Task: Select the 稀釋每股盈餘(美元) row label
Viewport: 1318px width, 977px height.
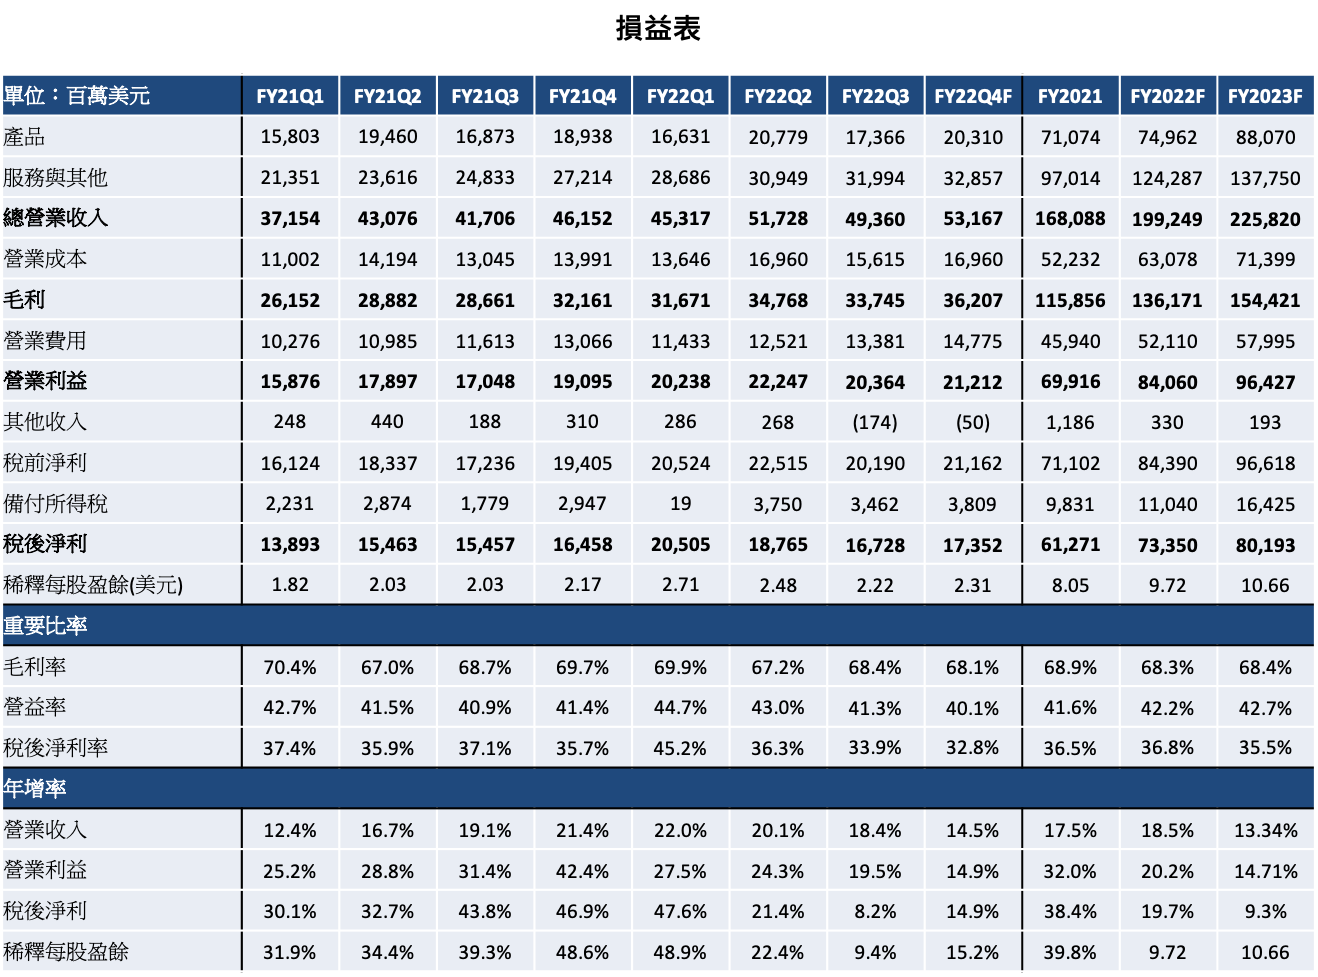Action: (x=93, y=585)
